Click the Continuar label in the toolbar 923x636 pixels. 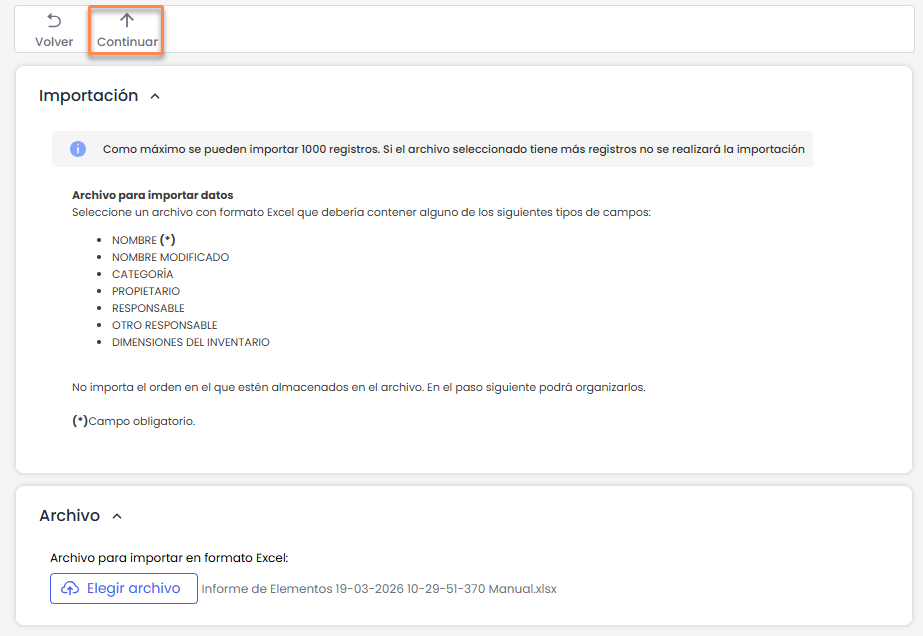127,42
